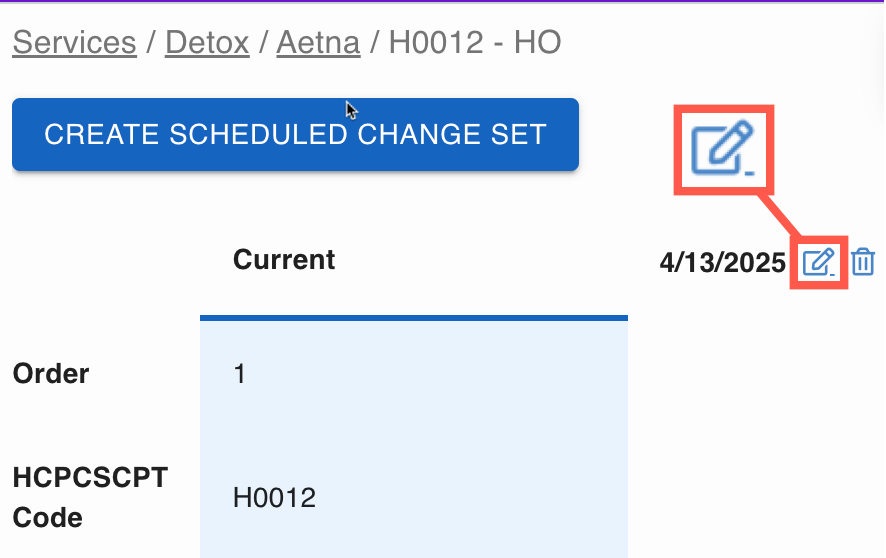Click the slash between Aetna and H0012

(x=375, y=43)
